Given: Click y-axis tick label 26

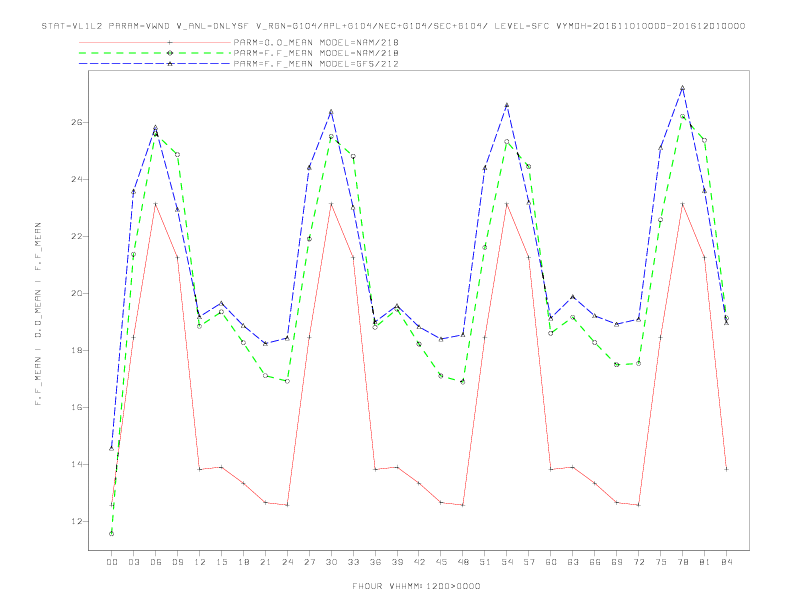Looking at the screenshot, I should 78,123.
